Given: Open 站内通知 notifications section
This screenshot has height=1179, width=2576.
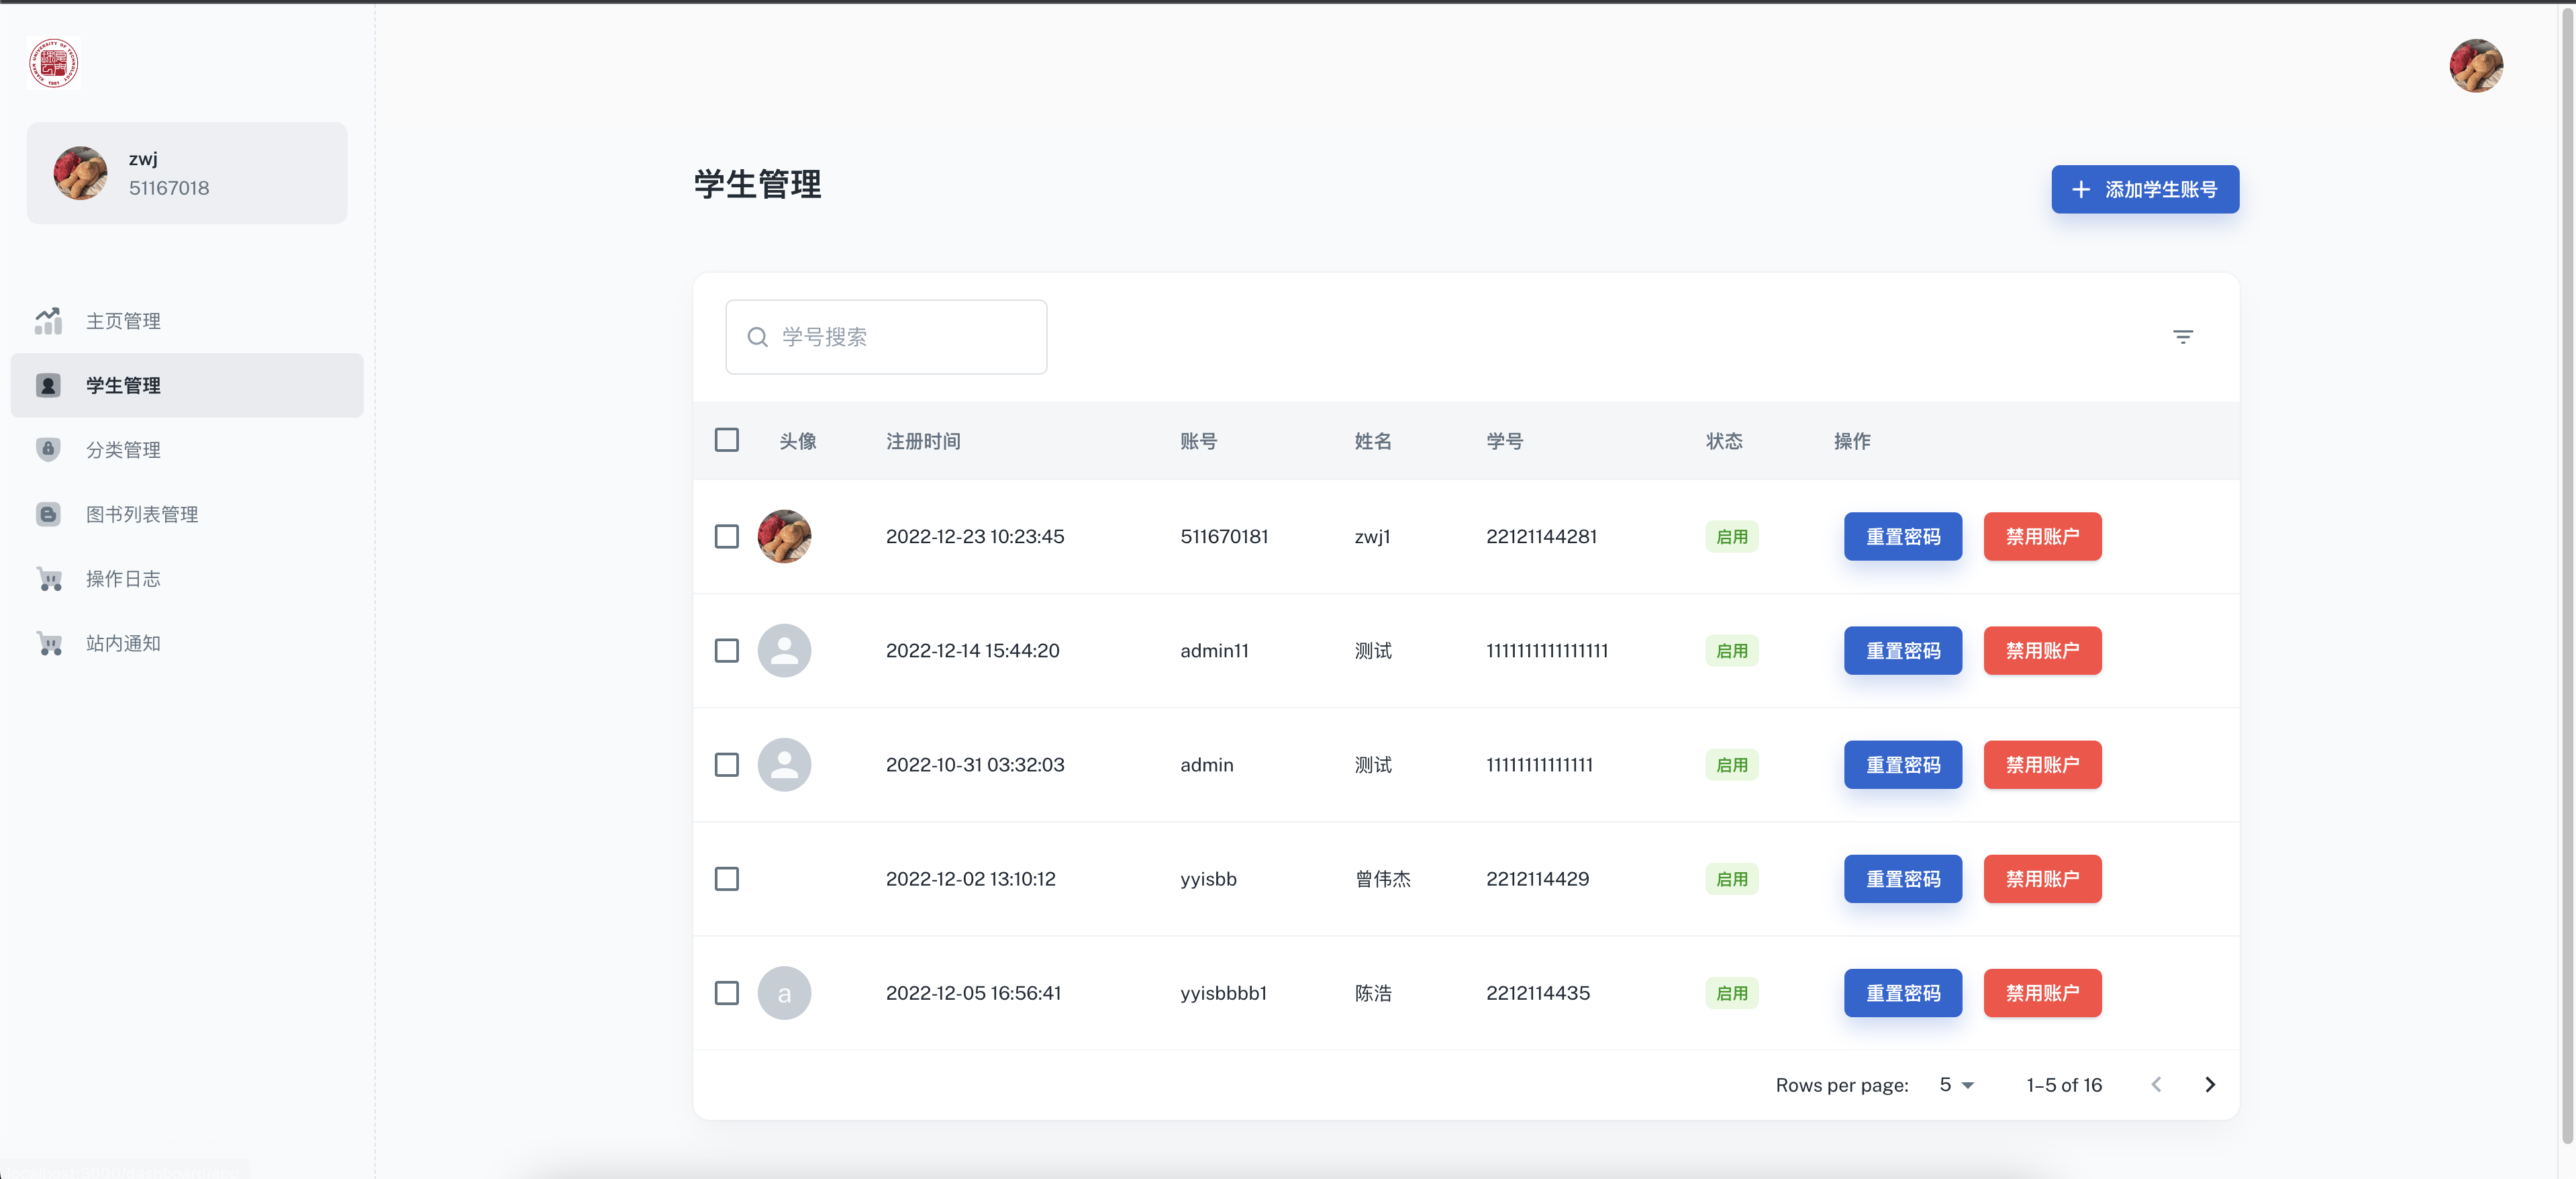Looking at the screenshot, I should (122, 643).
